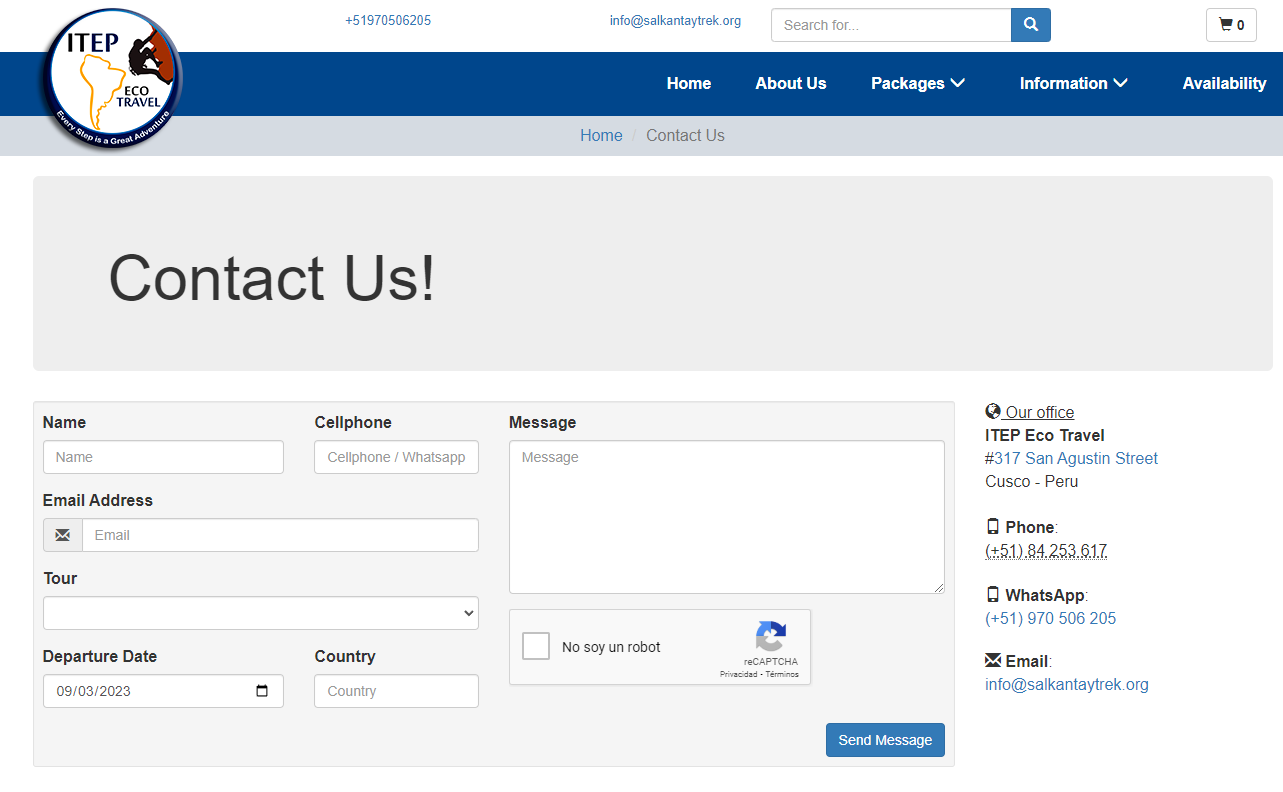This screenshot has height=792, width=1283.
Task: Go to Home in the navigation bar
Action: pos(689,83)
